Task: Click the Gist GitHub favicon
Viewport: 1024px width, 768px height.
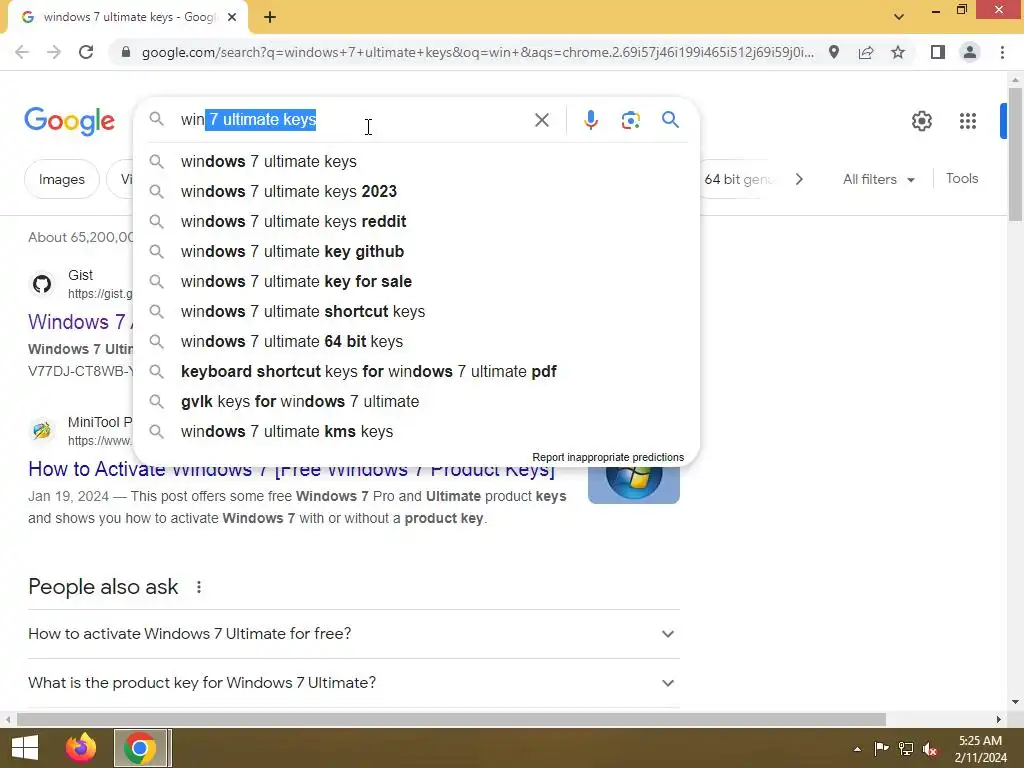Action: pos(42,284)
